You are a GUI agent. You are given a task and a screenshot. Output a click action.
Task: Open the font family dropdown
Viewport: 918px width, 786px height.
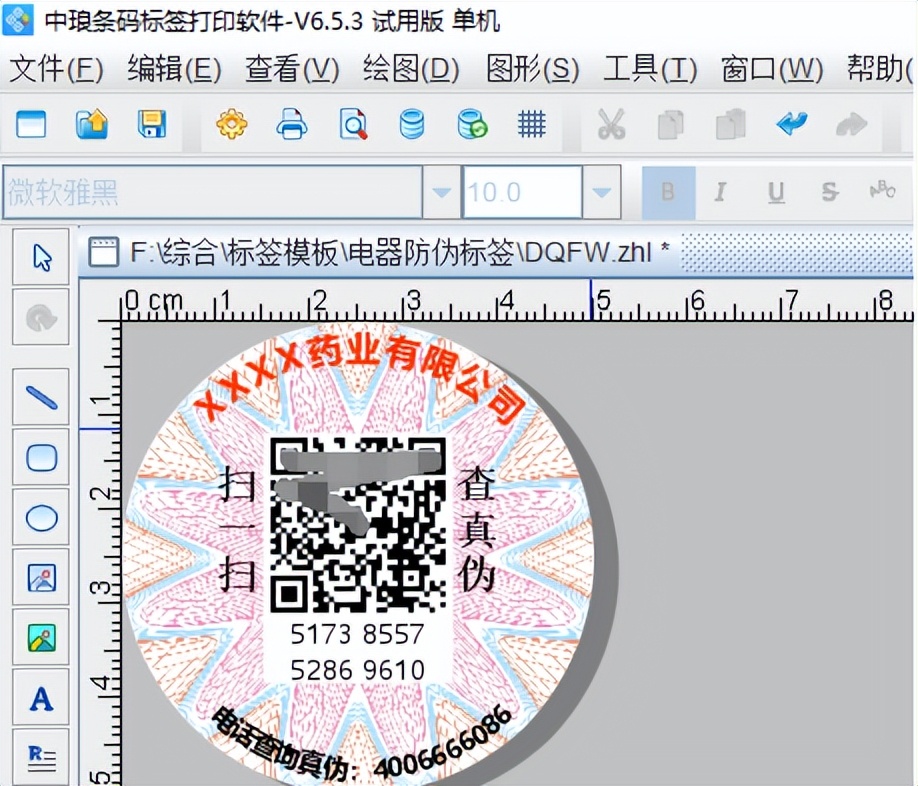point(440,192)
